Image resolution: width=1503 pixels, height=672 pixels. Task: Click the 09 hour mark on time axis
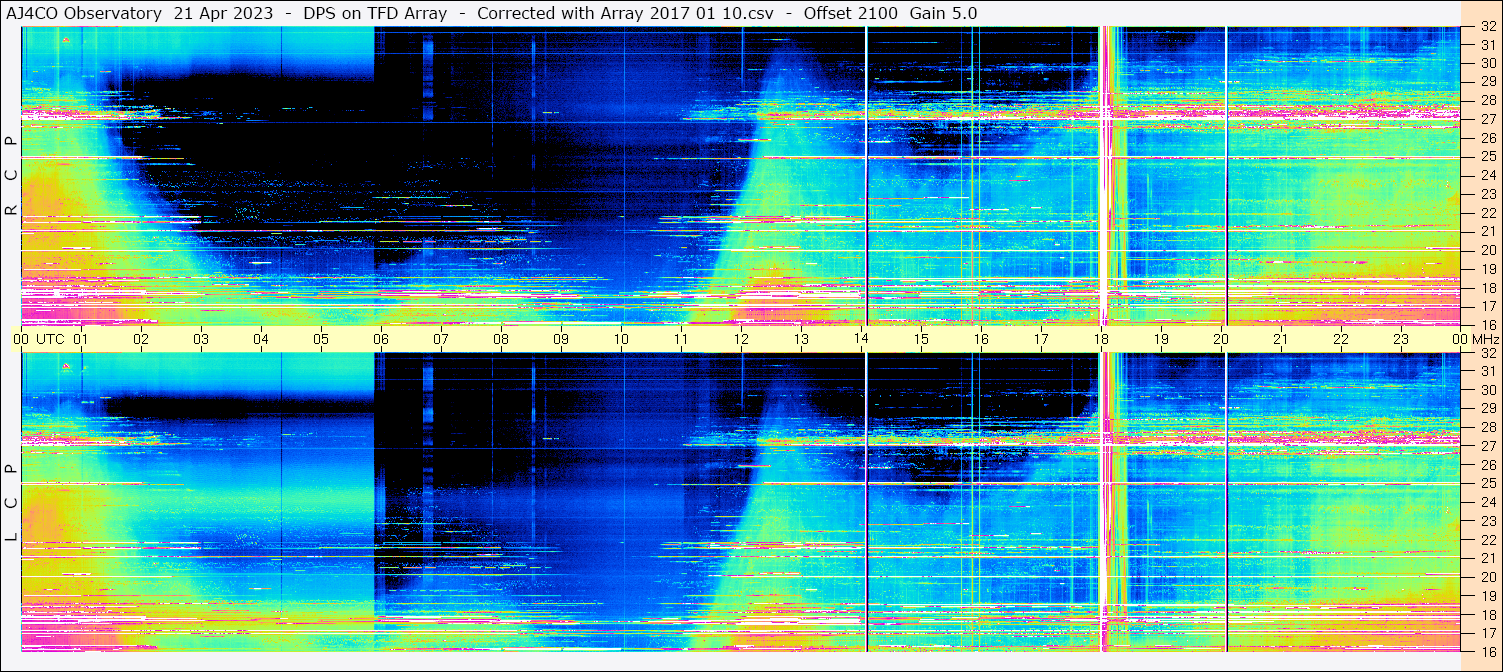coord(560,339)
